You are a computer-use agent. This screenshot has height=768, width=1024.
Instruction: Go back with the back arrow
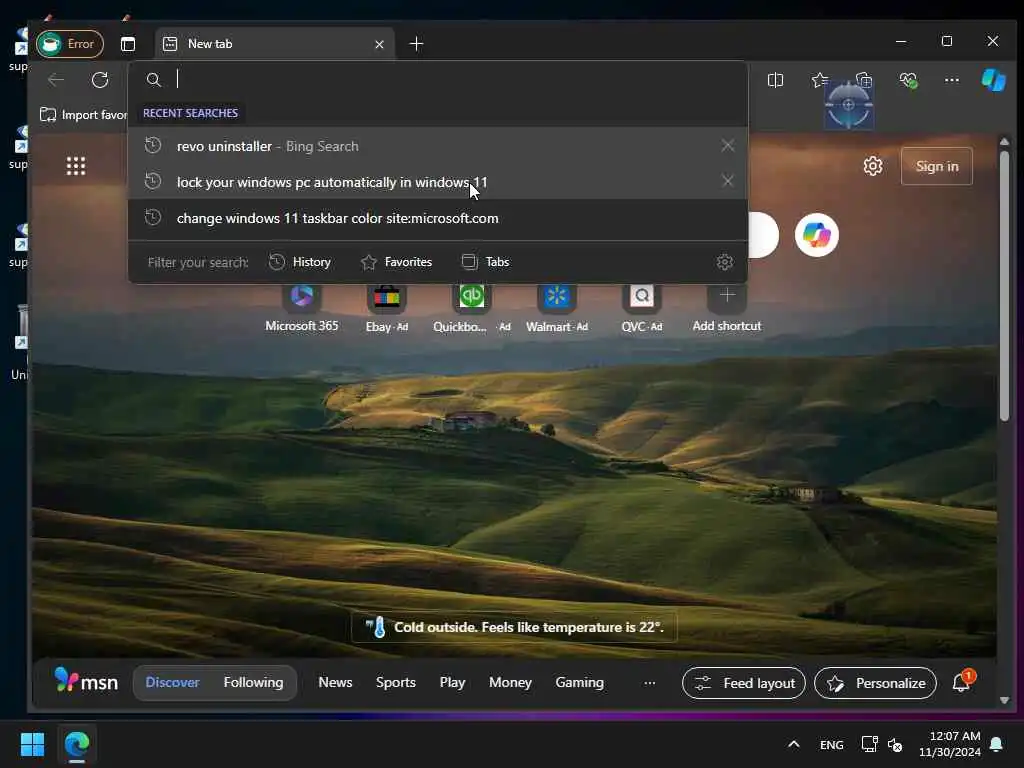click(56, 80)
